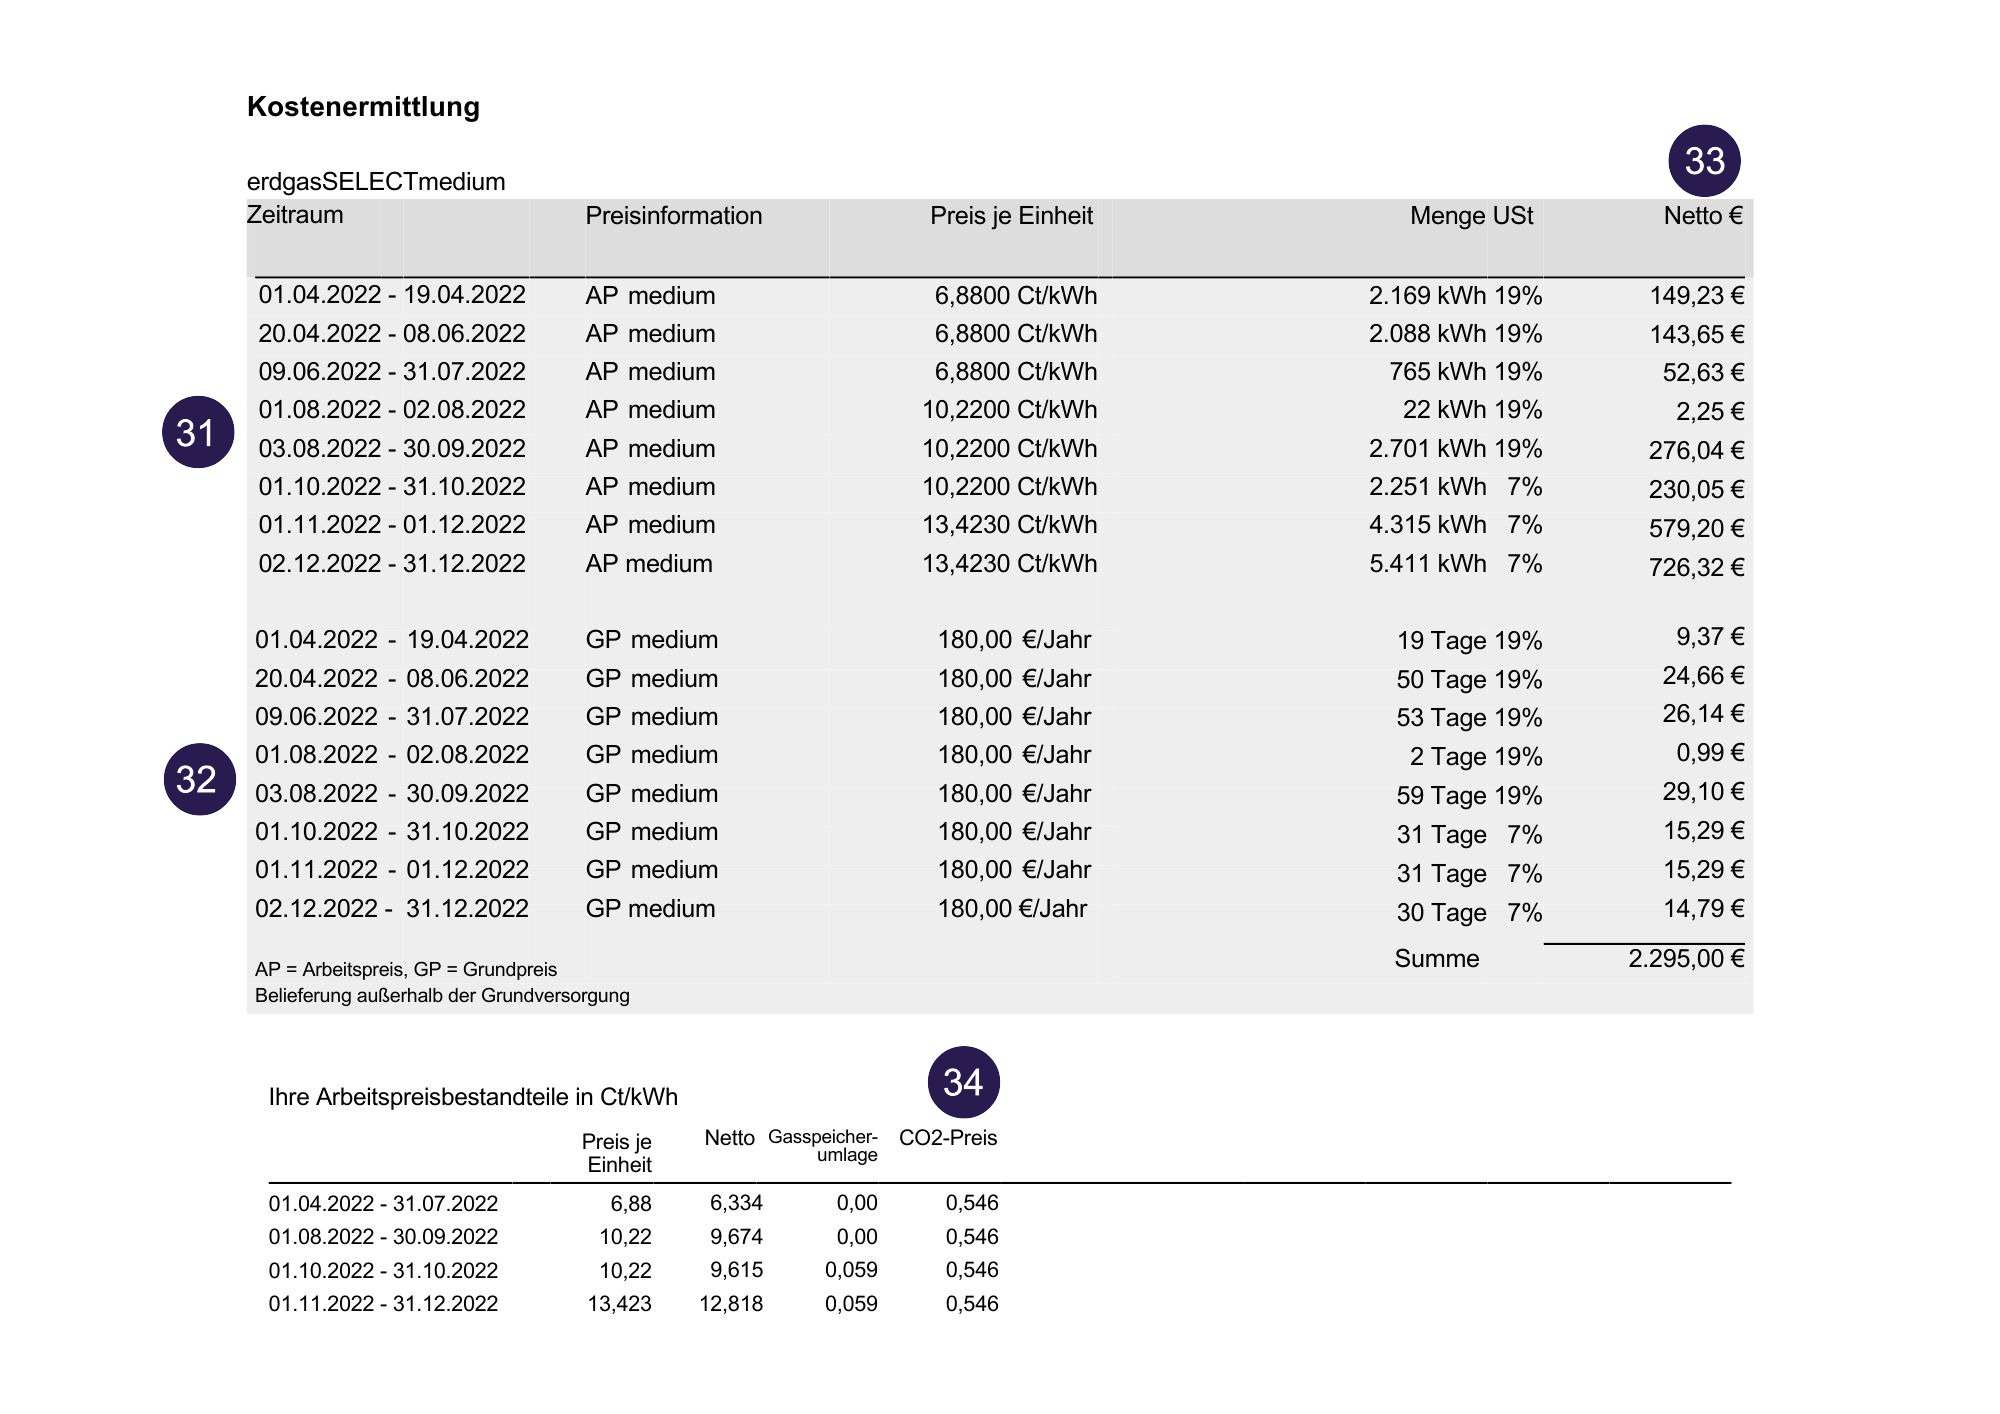Select the 13,4230 Ct/kWh price for 01.11.2022

1009,525
